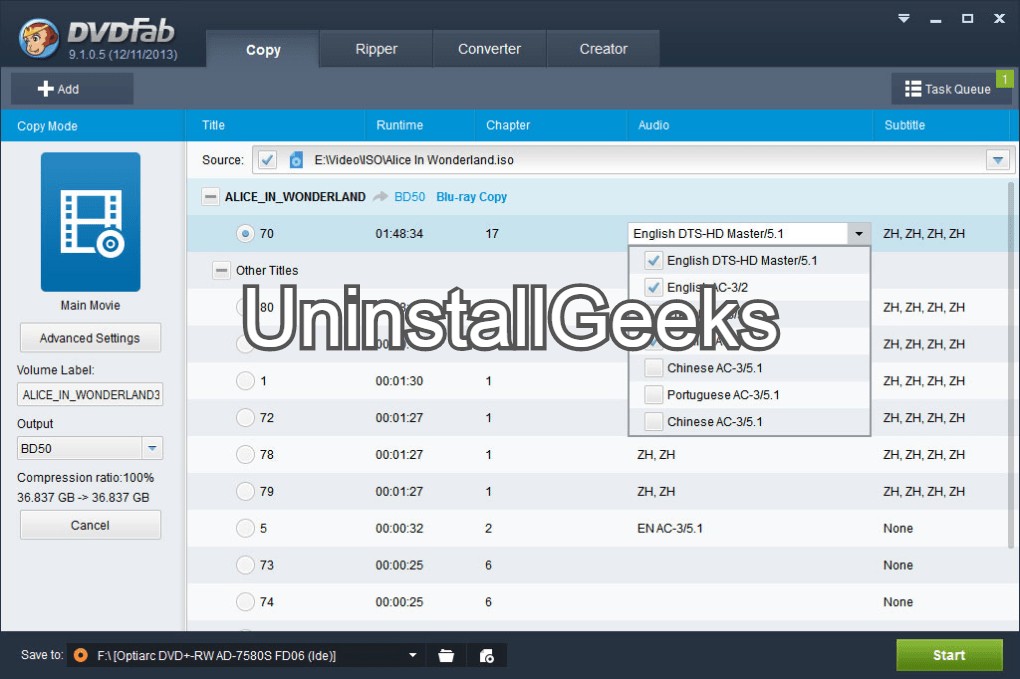Click the Cancel button
Image resolution: width=1020 pixels, height=679 pixels.
90,525
